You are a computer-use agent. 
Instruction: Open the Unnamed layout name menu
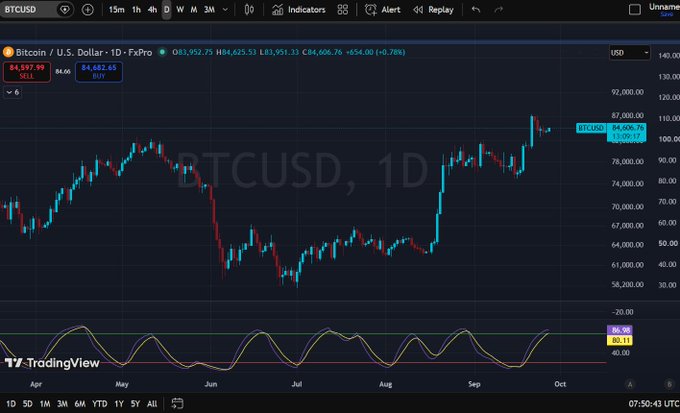click(664, 9)
